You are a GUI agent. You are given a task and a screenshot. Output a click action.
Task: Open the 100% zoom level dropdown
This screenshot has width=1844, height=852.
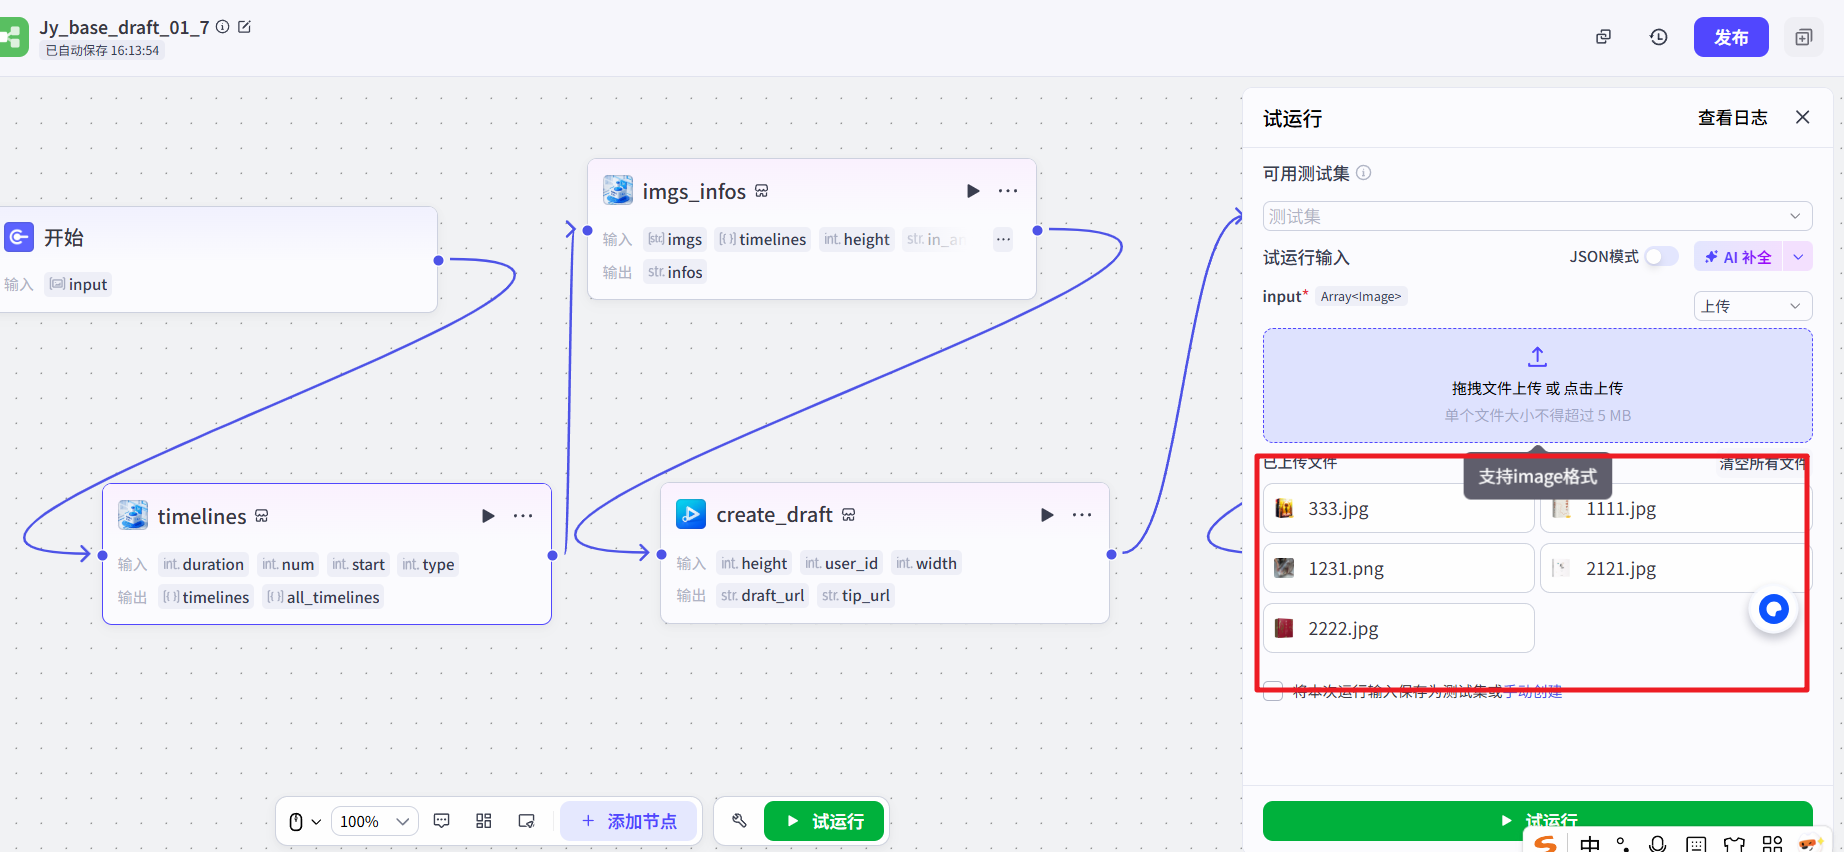374,821
